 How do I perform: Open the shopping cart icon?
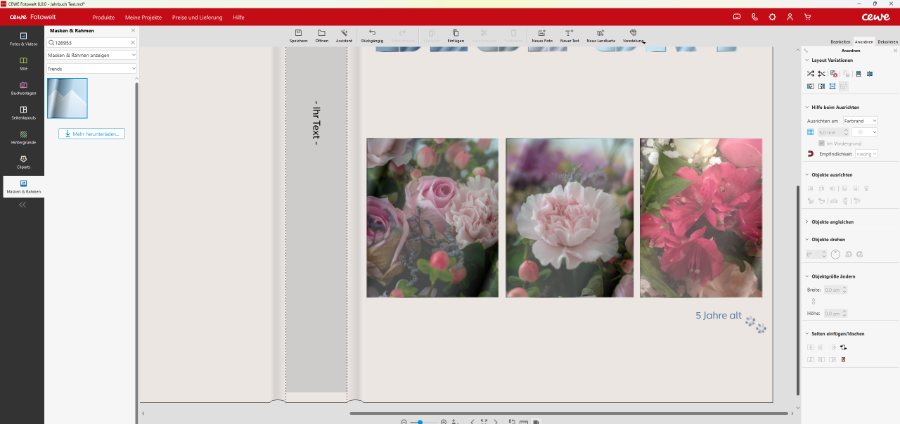[808, 17]
